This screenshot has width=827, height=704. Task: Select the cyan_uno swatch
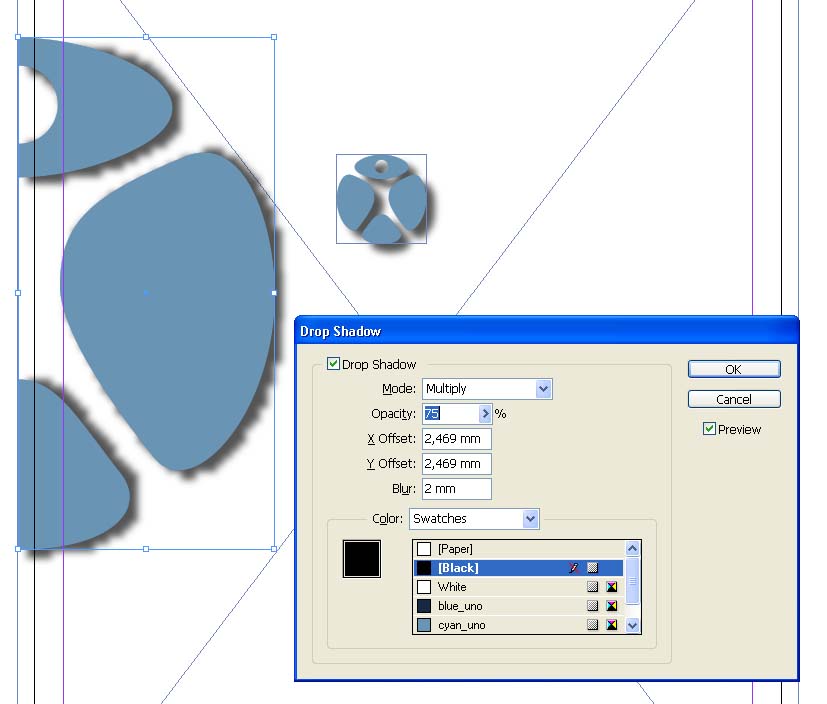[x=518, y=625]
